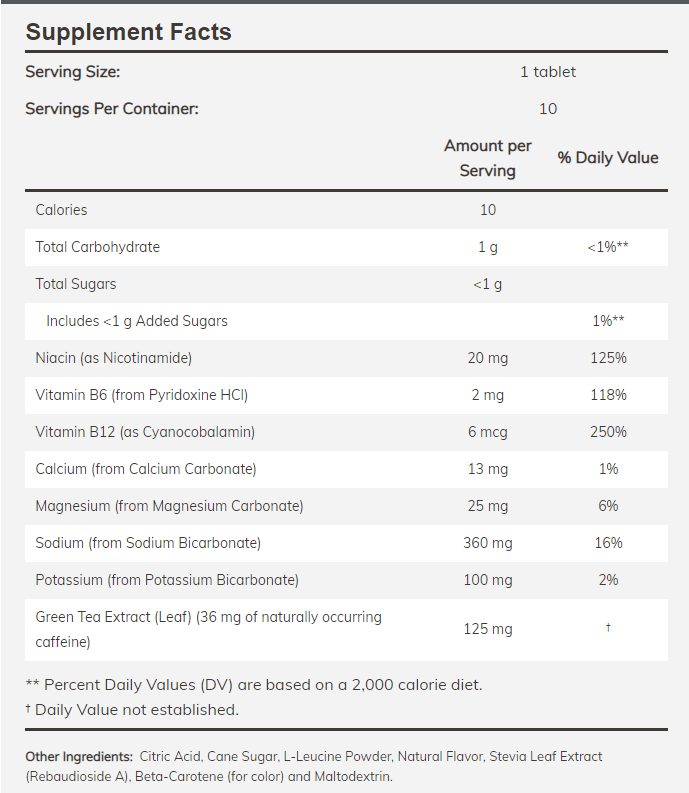
Task: Click the Total Sugars row label
Action: (75, 284)
